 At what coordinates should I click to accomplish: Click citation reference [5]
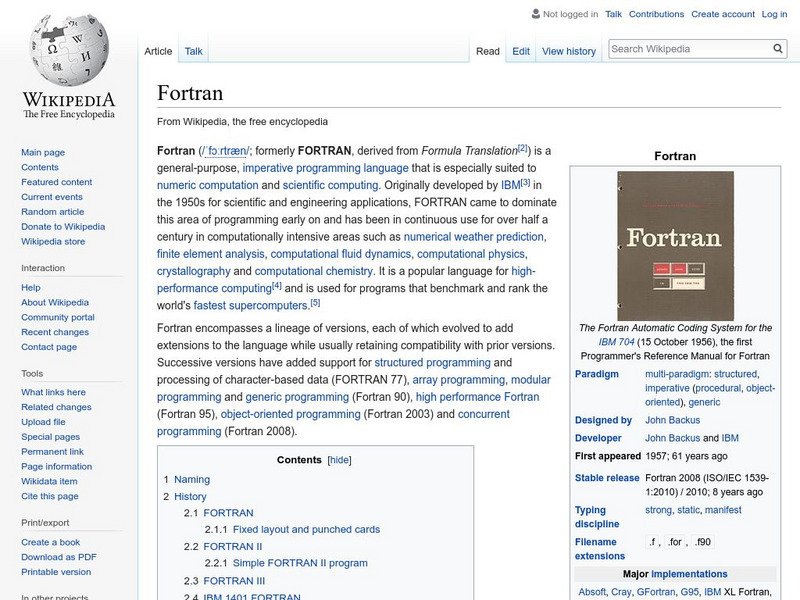click(x=315, y=303)
